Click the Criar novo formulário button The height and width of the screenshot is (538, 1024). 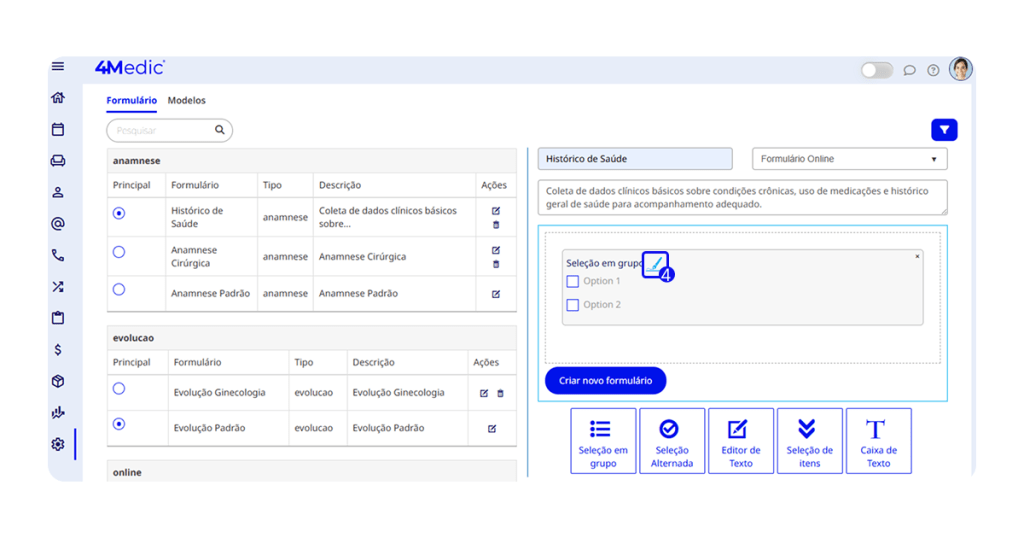point(605,381)
